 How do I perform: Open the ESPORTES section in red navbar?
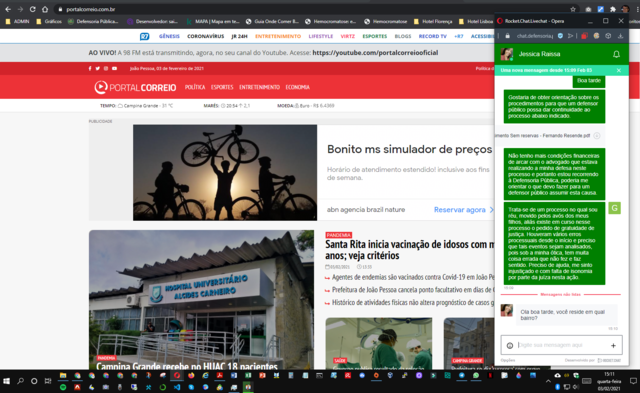(x=222, y=87)
